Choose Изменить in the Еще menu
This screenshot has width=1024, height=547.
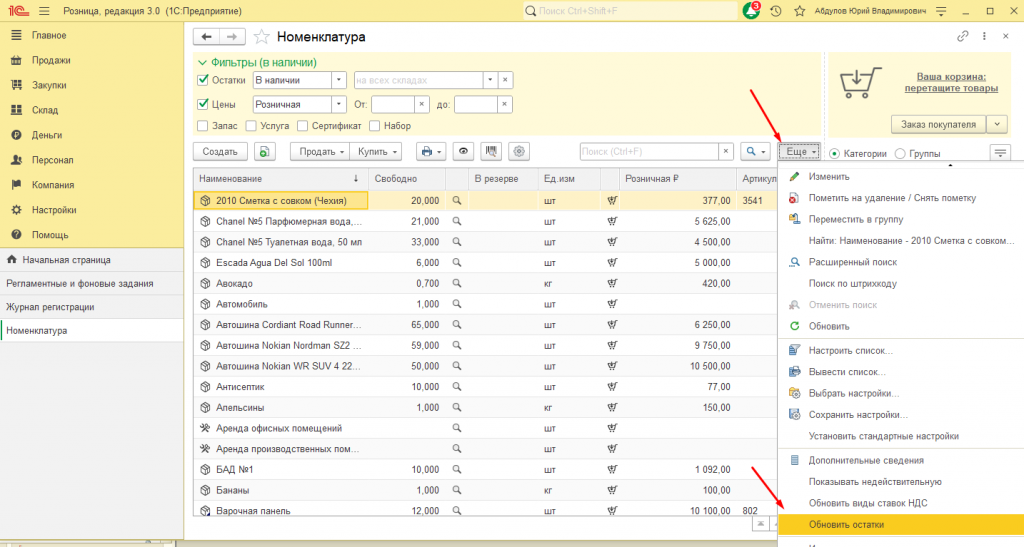point(829,177)
